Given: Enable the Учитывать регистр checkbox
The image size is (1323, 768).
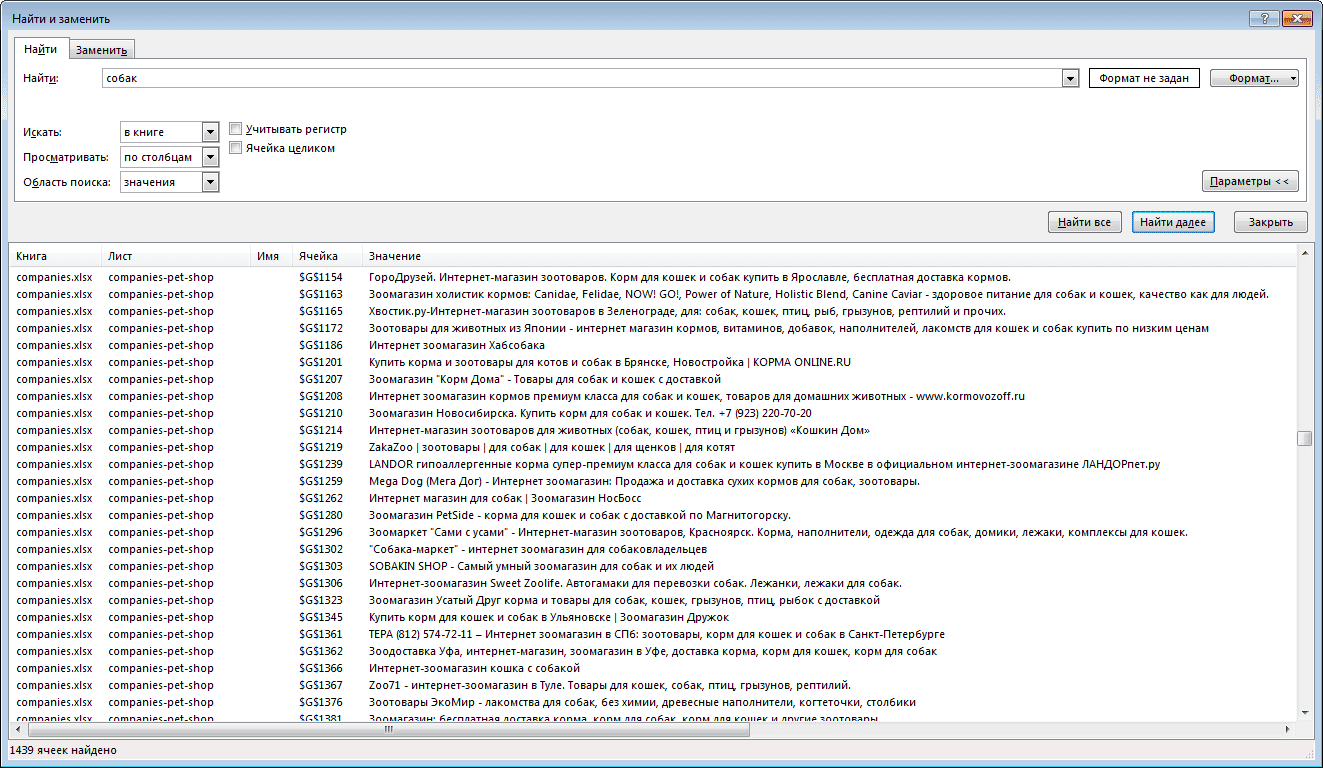Looking at the screenshot, I should click(x=236, y=129).
